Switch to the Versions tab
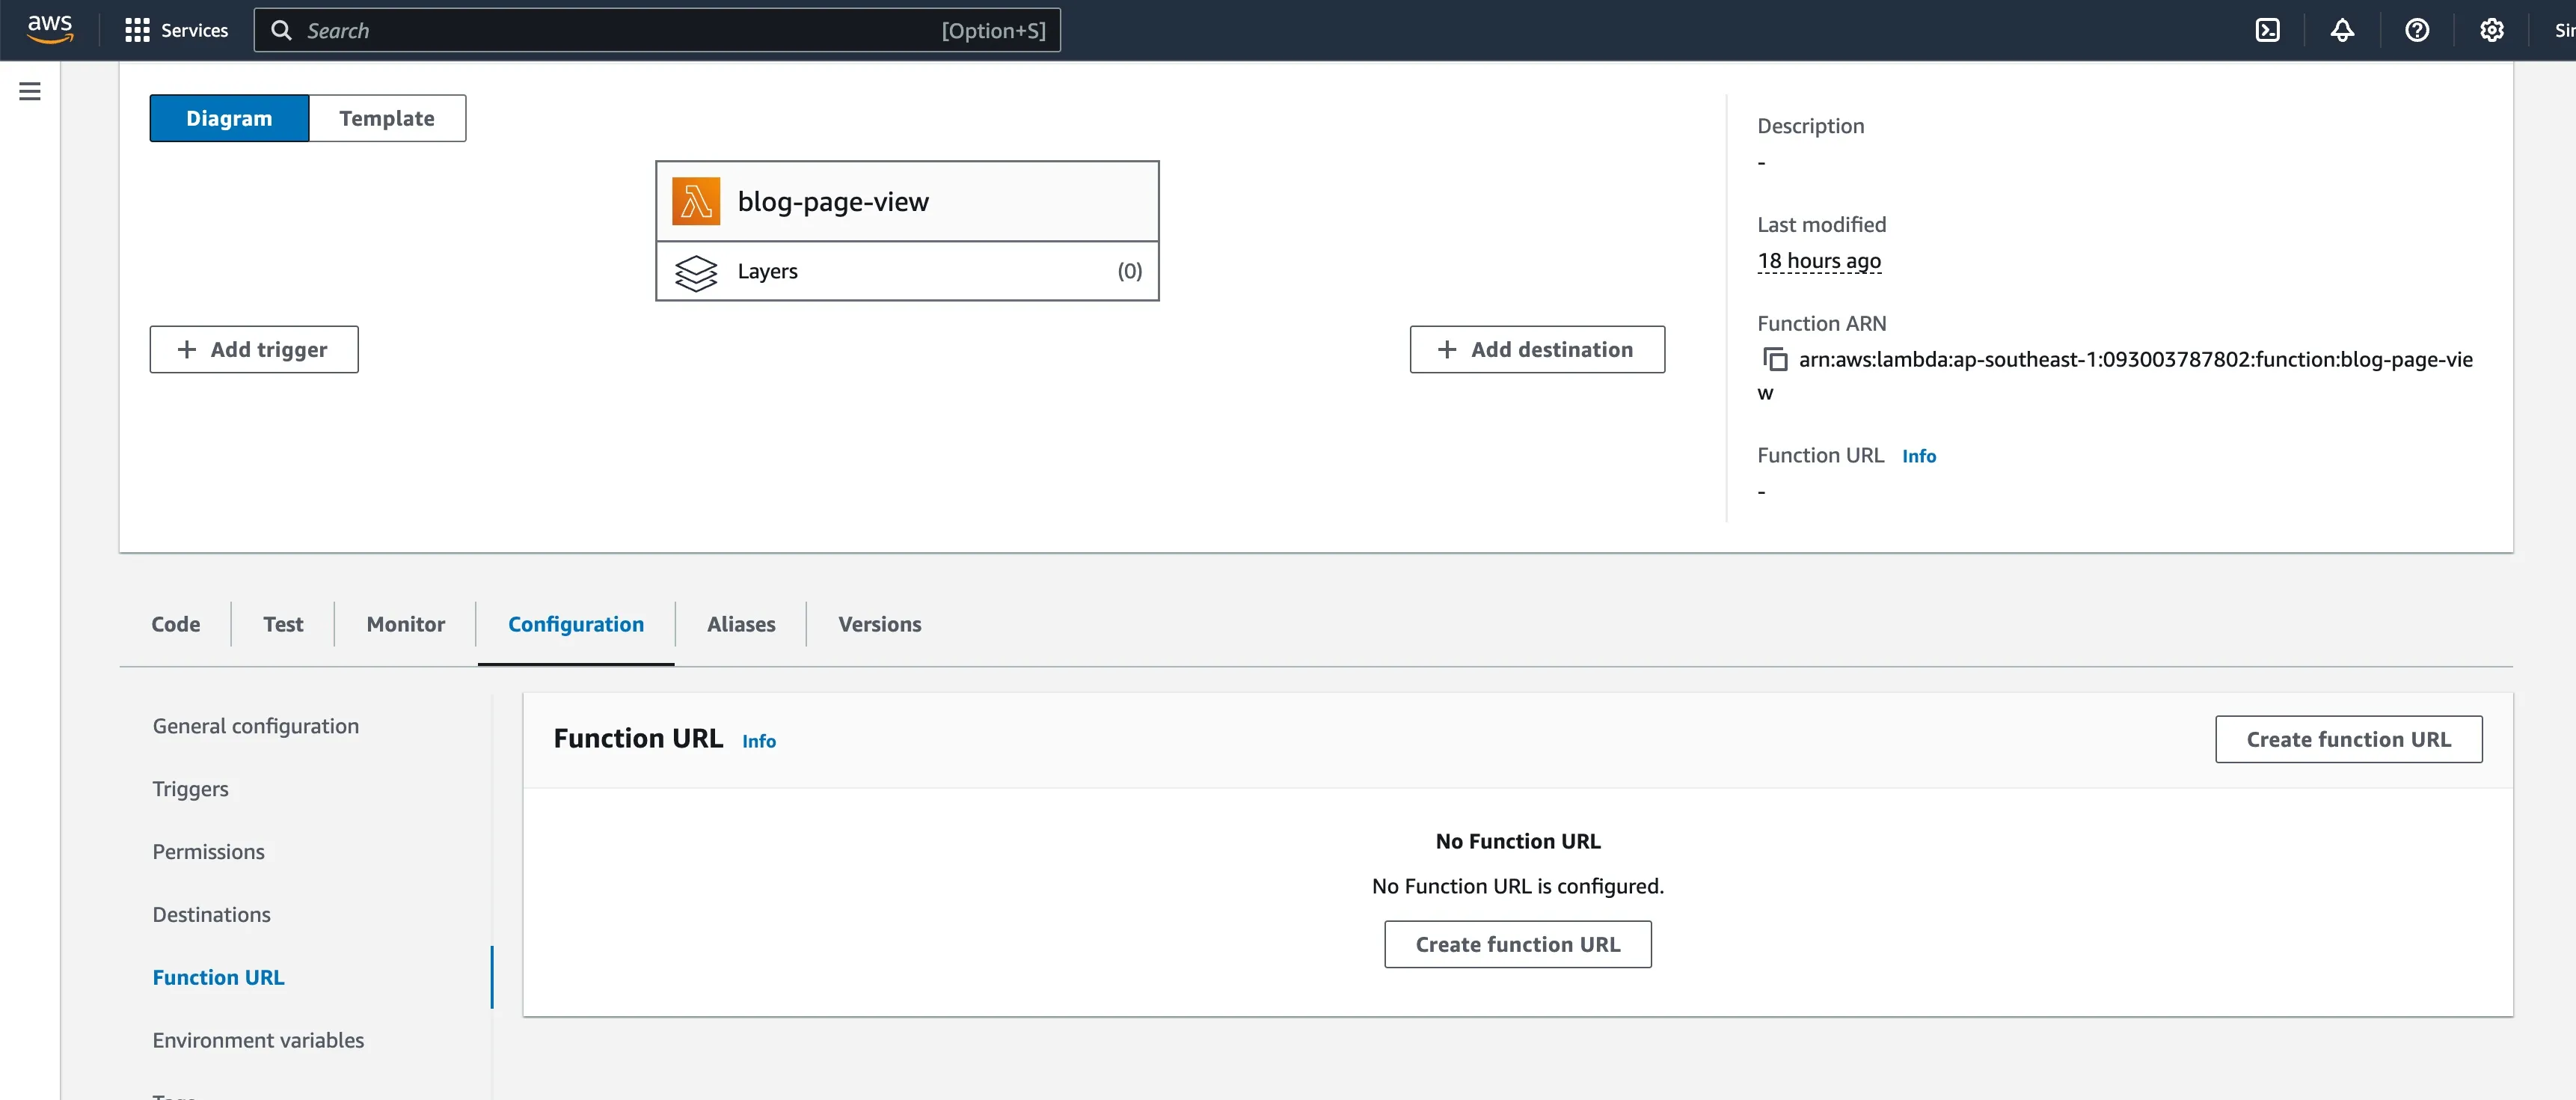 (879, 624)
